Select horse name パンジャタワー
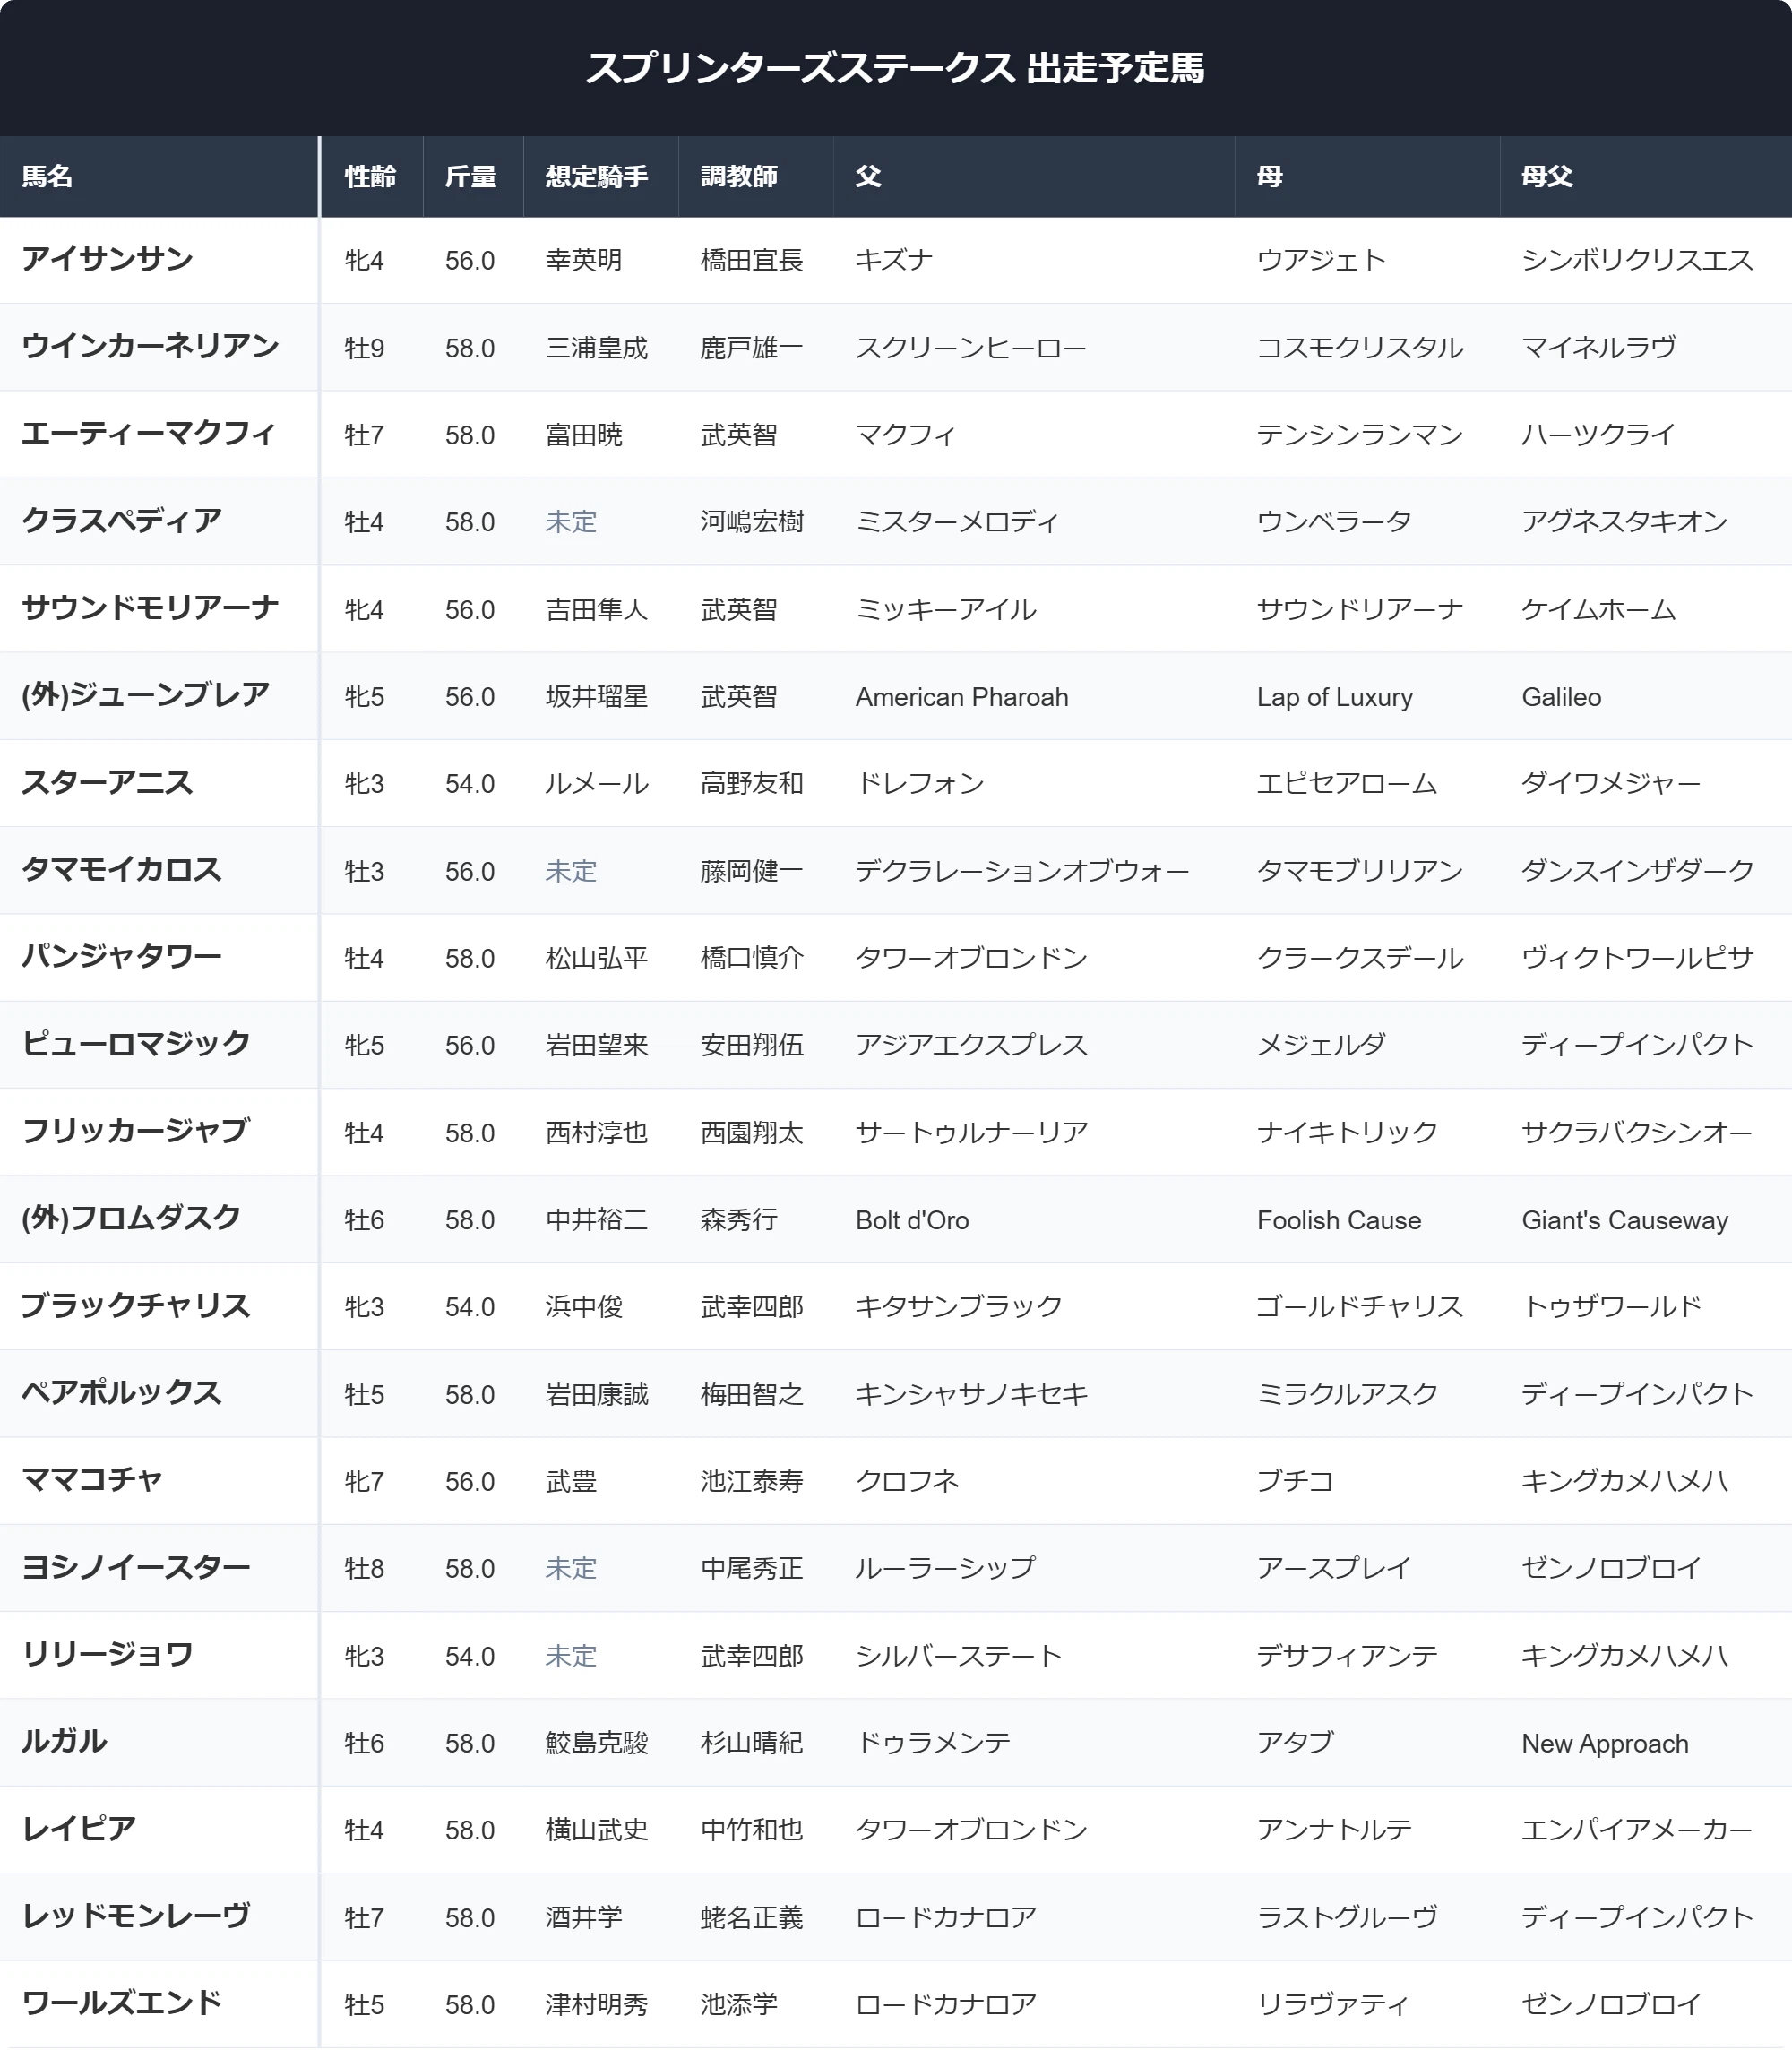The height and width of the screenshot is (2050, 1792). click(x=122, y=957)
